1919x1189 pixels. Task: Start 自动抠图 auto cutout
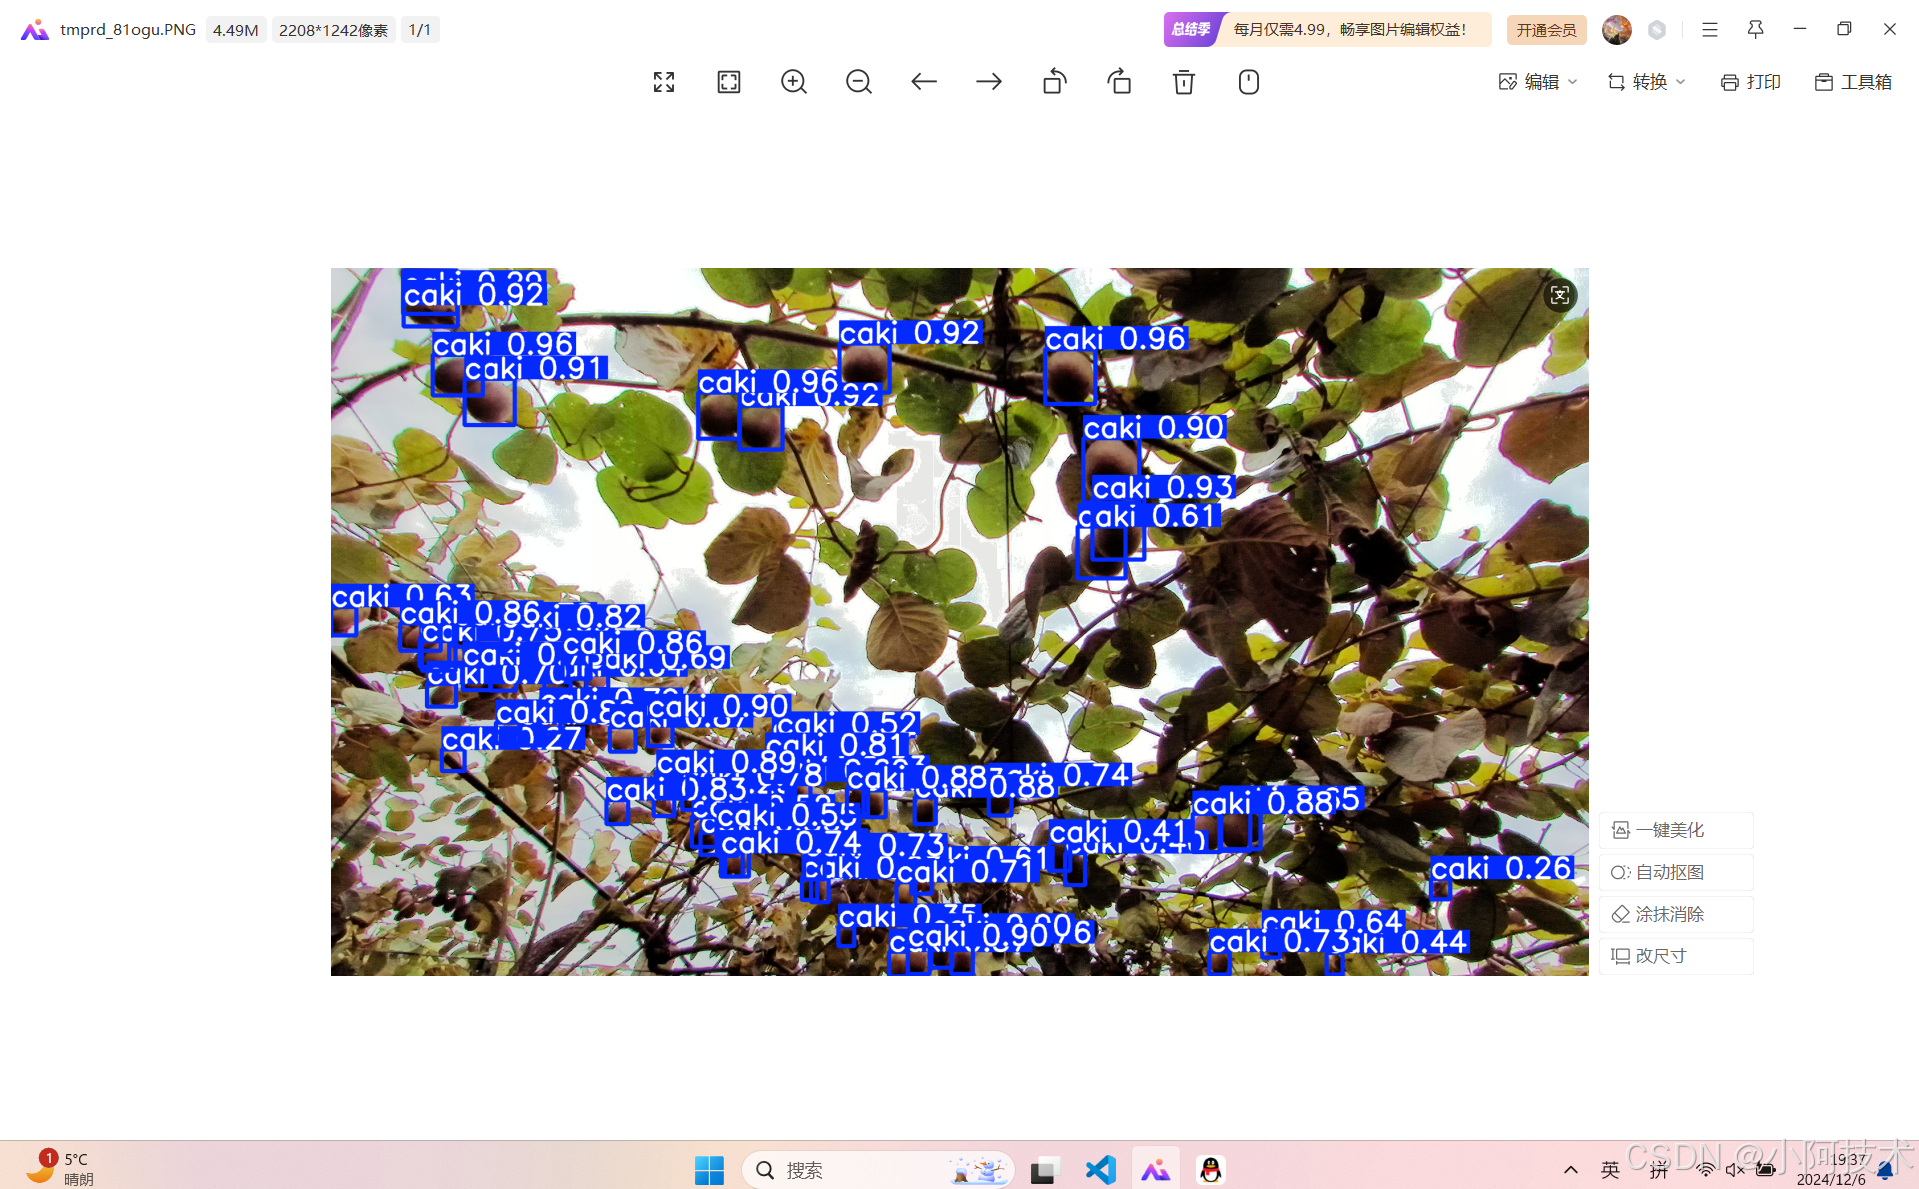(x=1676, y=872)
